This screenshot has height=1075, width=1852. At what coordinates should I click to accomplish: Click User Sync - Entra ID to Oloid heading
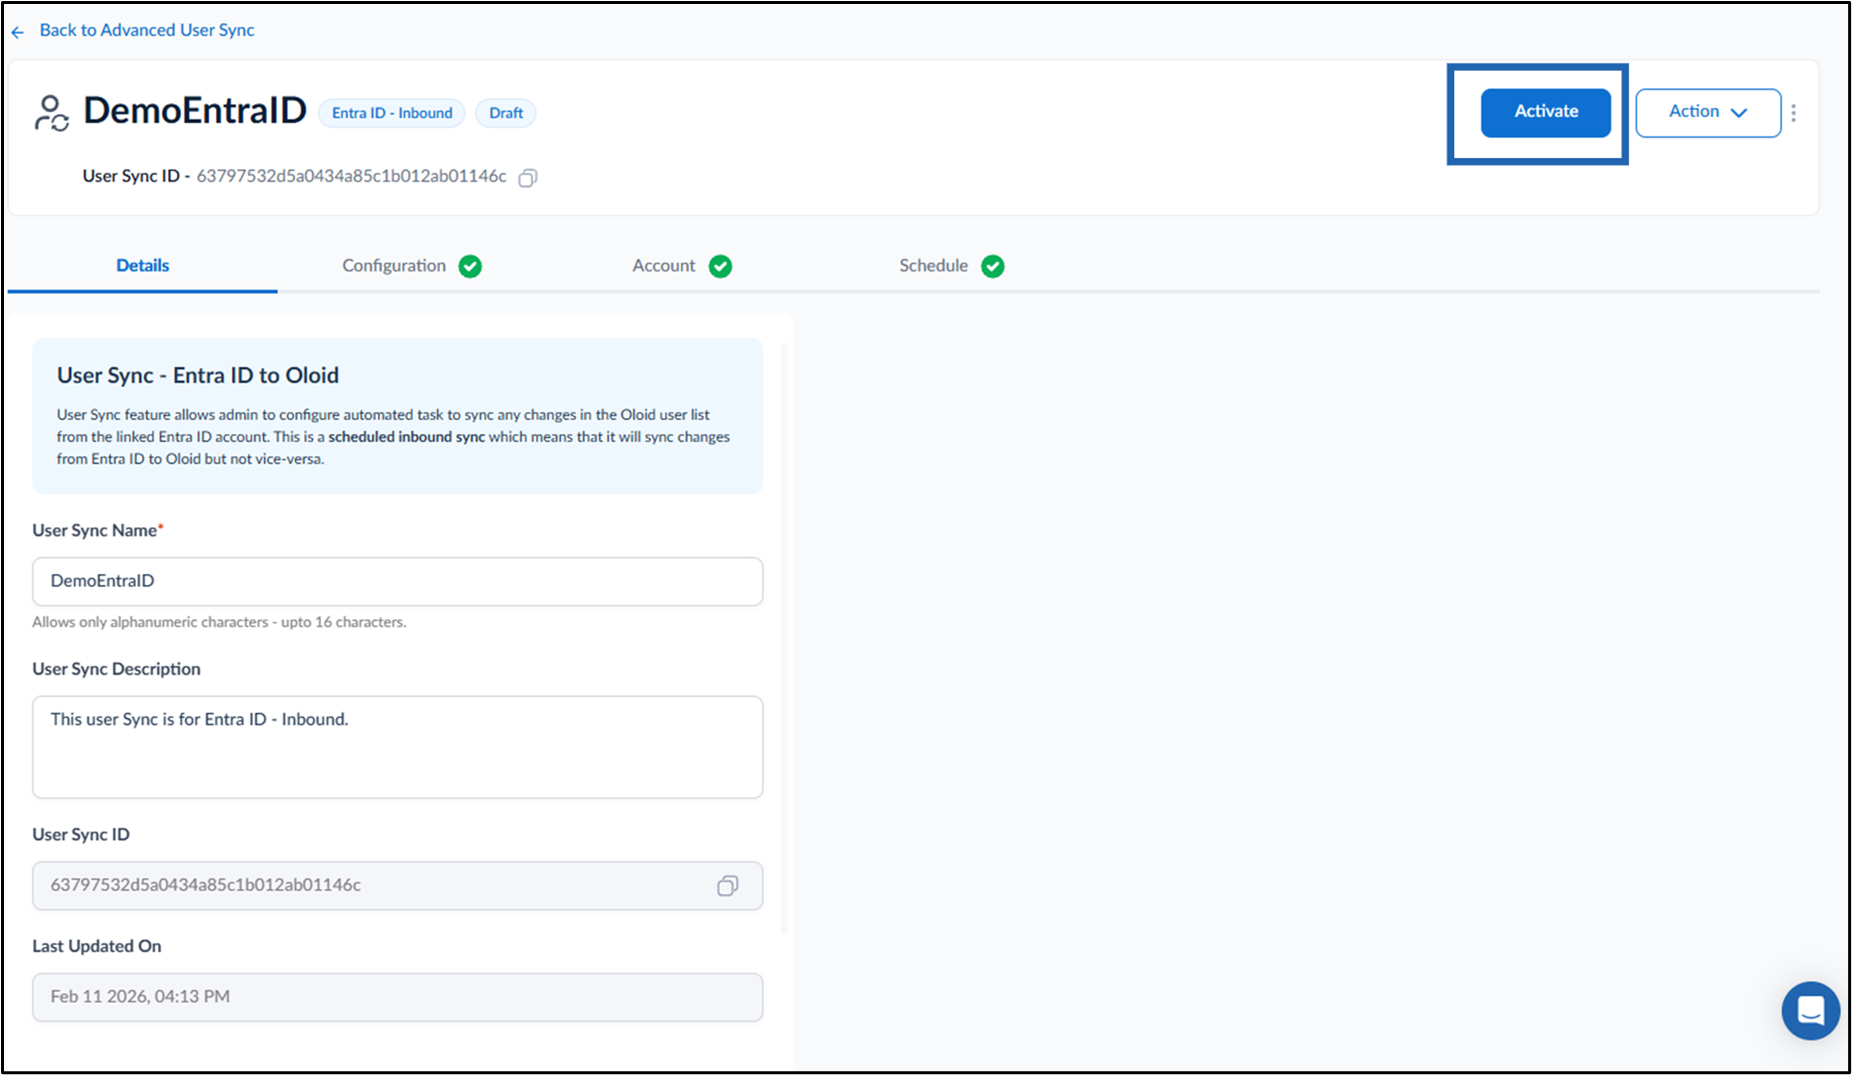coord(198,375)
